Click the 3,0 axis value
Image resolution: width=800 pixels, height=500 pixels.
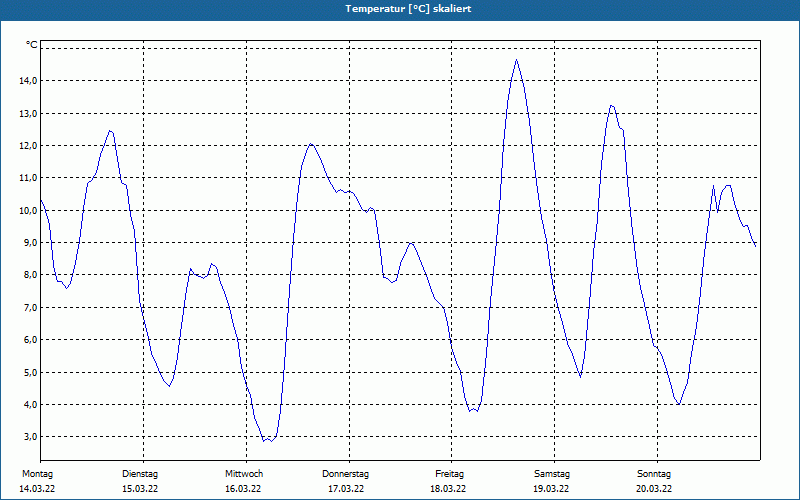[x=30, y=436]
